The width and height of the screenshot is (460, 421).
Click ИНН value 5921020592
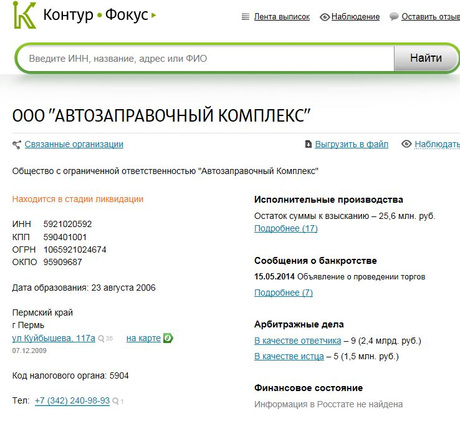(x=68, y=224)
